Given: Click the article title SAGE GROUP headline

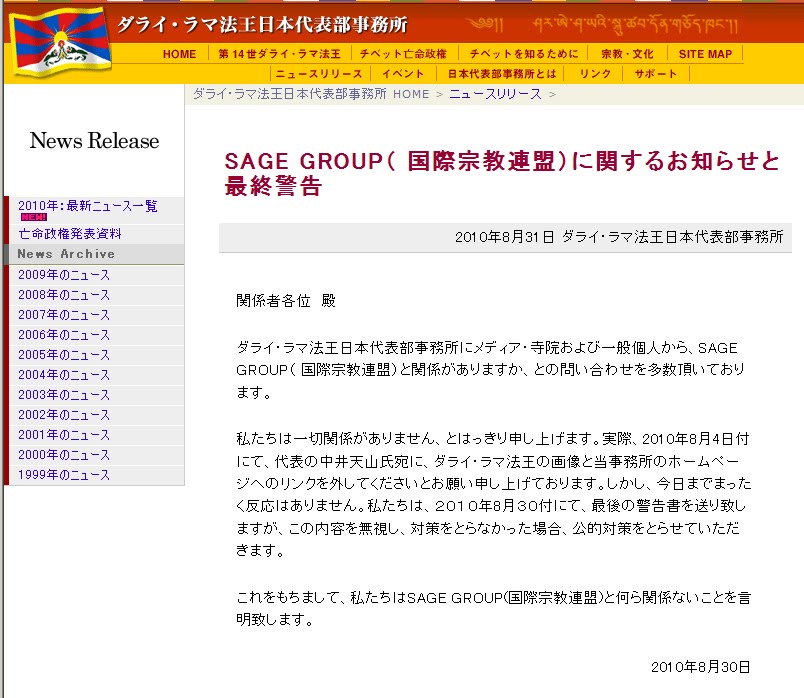Looking at the screenshot, I should pos(502,173).
